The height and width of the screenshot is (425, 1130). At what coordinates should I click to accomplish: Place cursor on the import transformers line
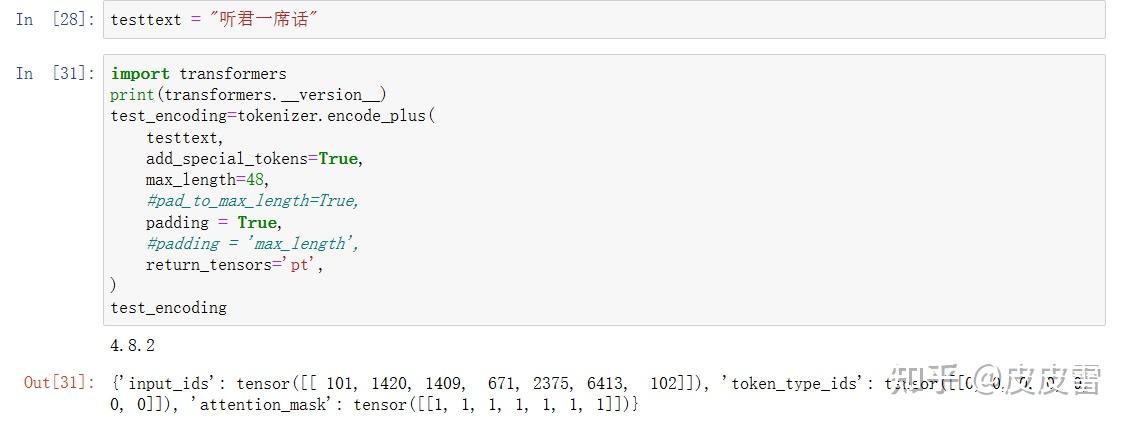point(198,74)
